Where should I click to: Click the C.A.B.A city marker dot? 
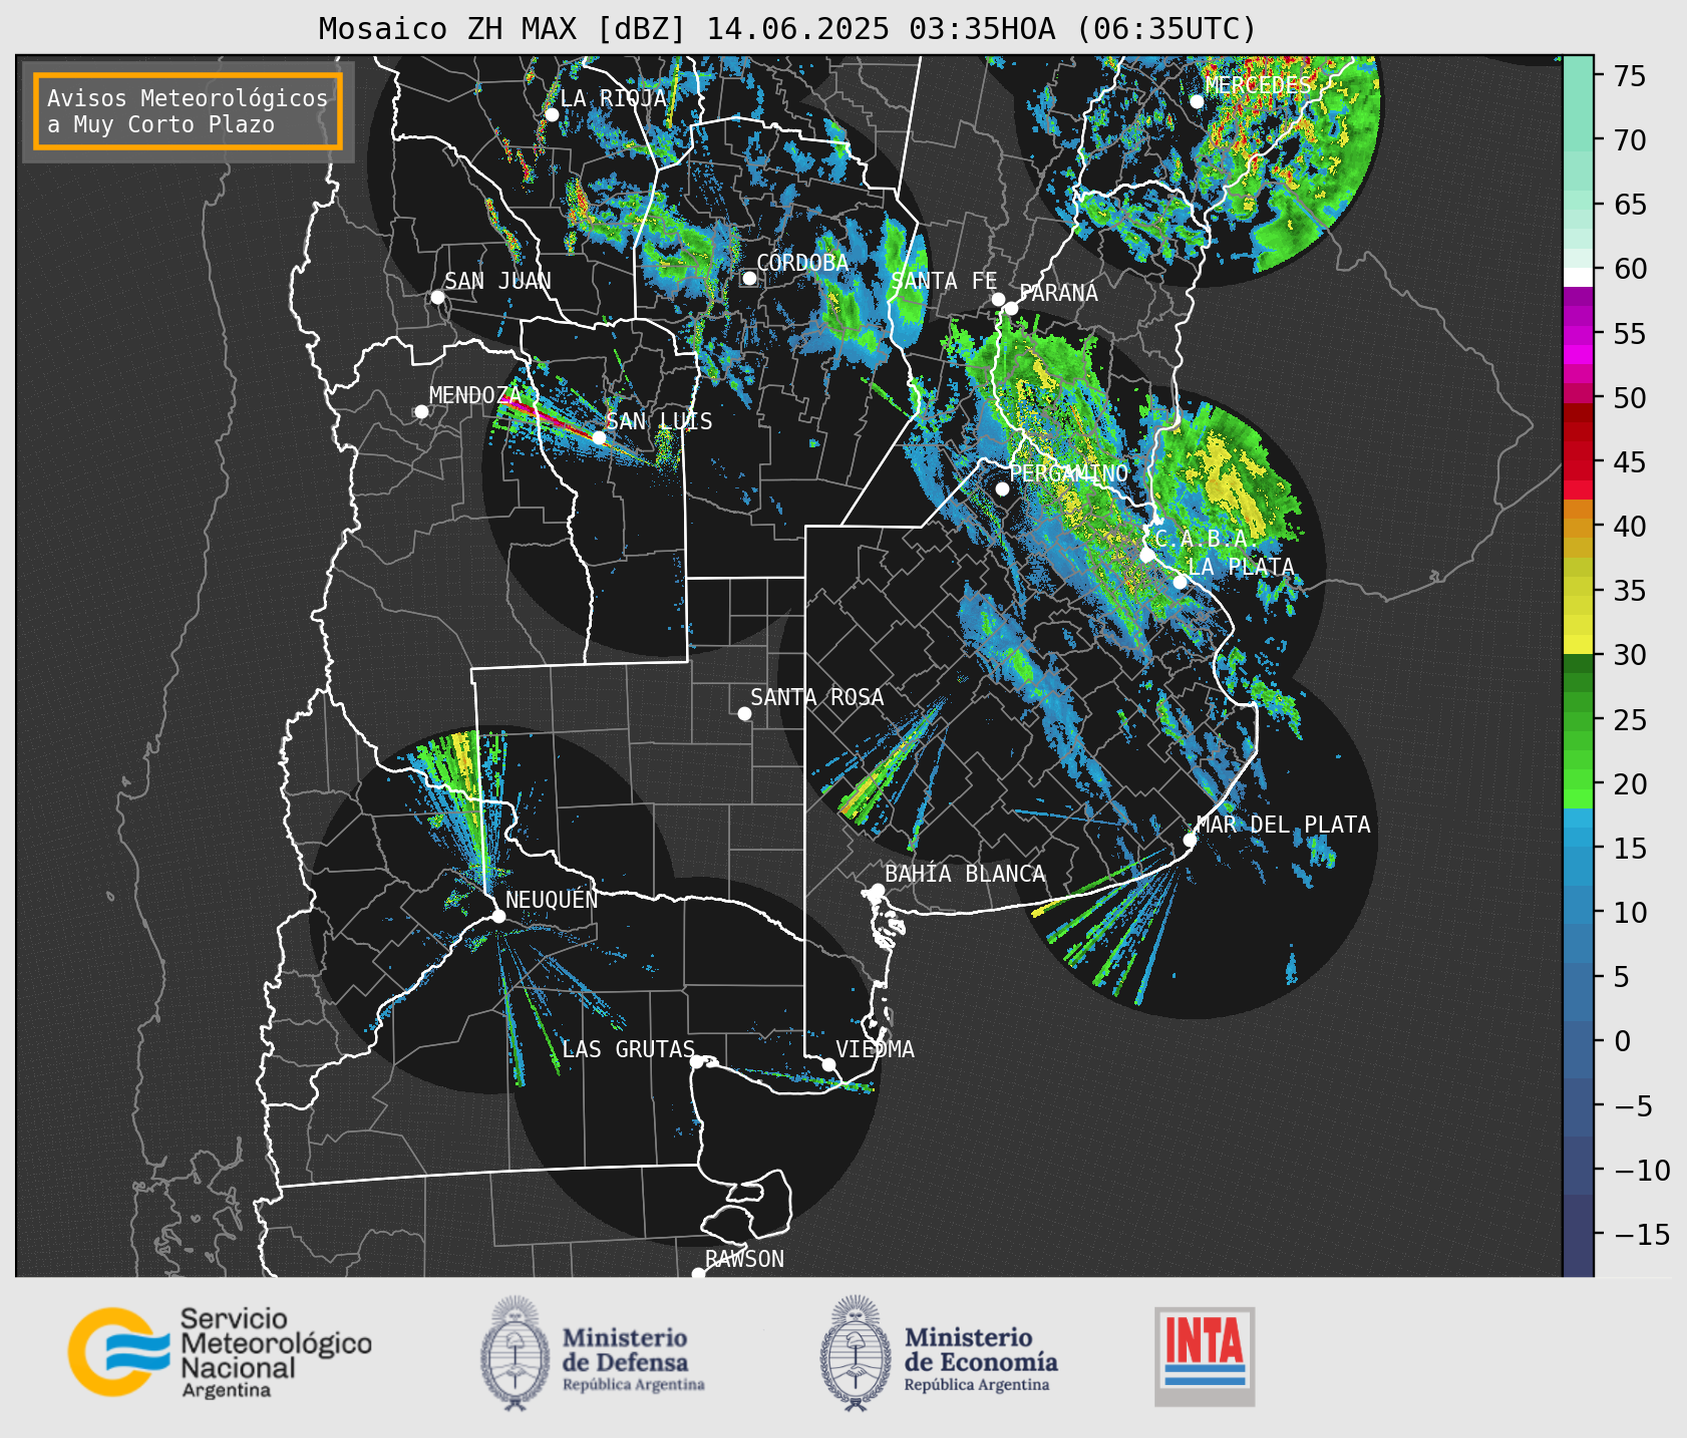point(1147,555)
